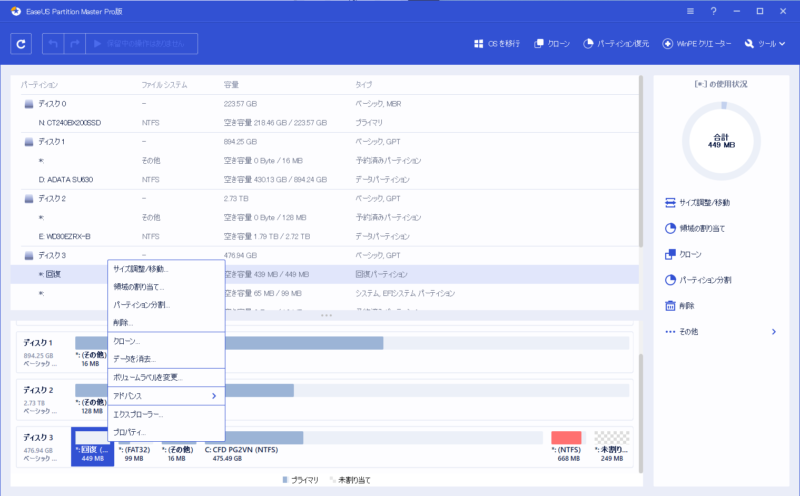Open the クローン tool in top toolbar
The height and width of the screenshot is (496, 800).
pyautogui.click(x=552, y=44)
